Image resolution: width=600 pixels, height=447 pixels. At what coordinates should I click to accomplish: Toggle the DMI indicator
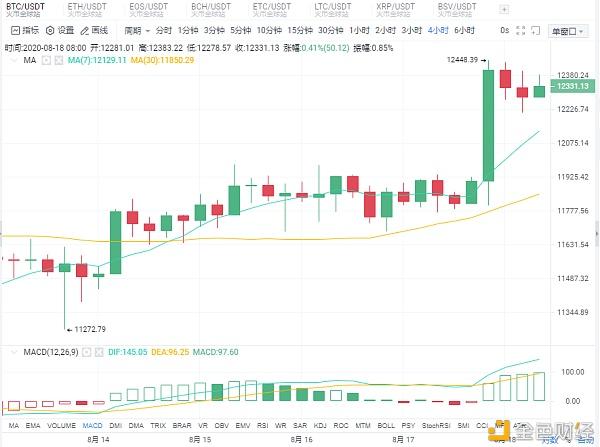point(116,426)
